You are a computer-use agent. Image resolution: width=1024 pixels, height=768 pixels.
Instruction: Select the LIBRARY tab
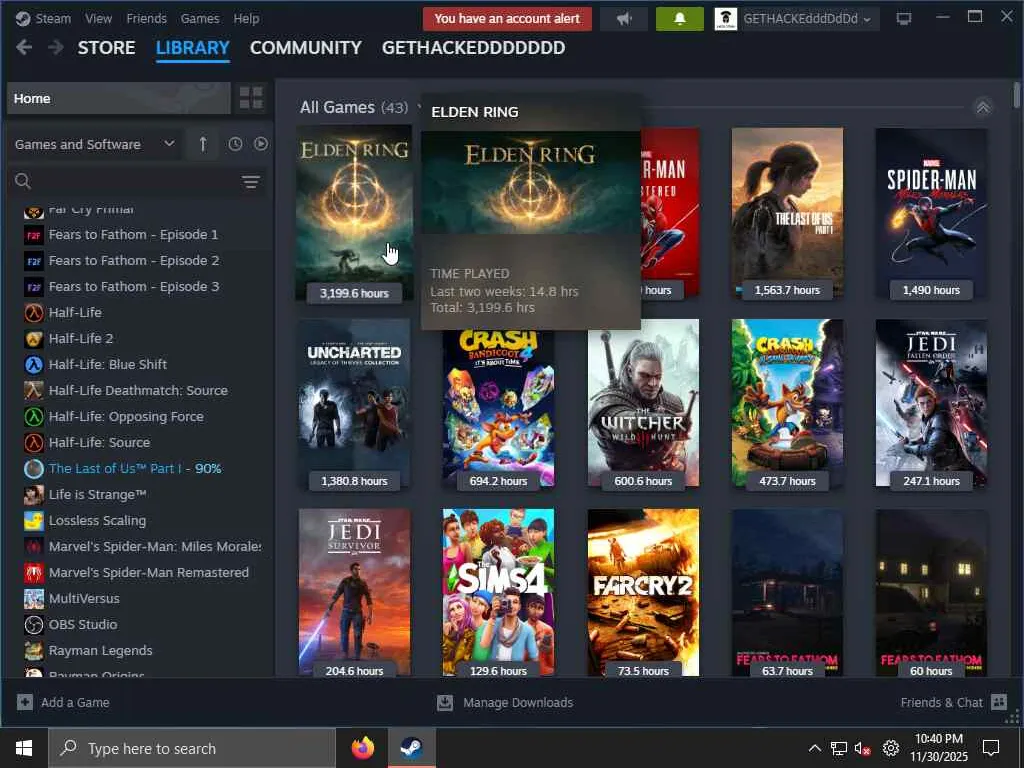pyautogui.click(x=193, y=48)
